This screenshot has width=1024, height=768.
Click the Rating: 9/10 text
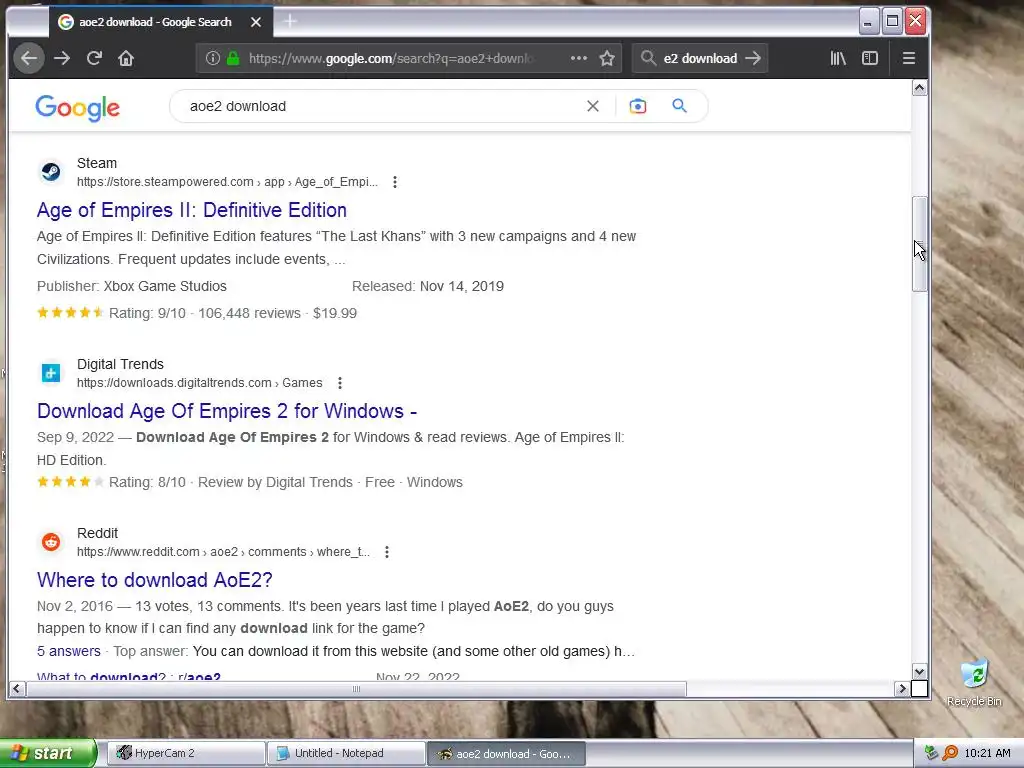[x=148, y=313]
